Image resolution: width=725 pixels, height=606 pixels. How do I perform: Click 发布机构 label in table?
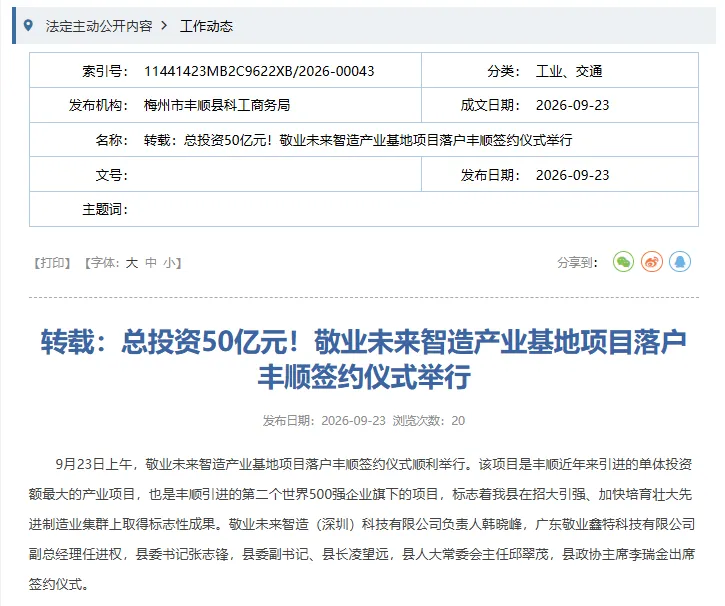[98, 105]
